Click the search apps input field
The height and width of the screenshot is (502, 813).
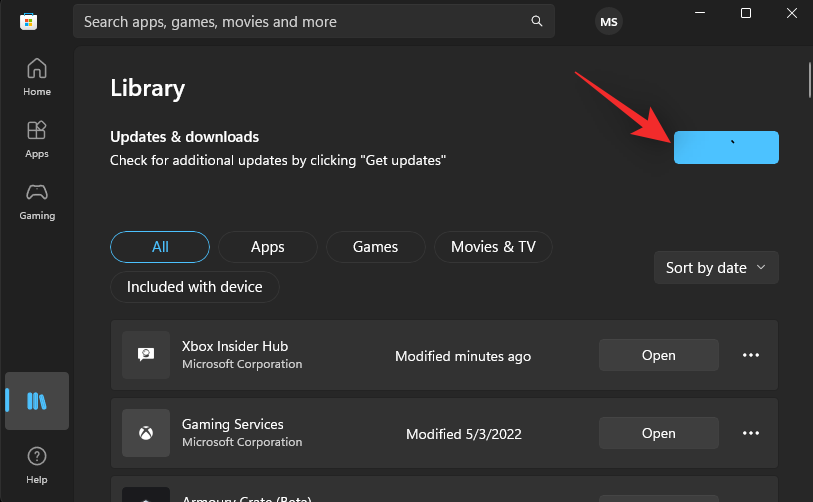314,21
